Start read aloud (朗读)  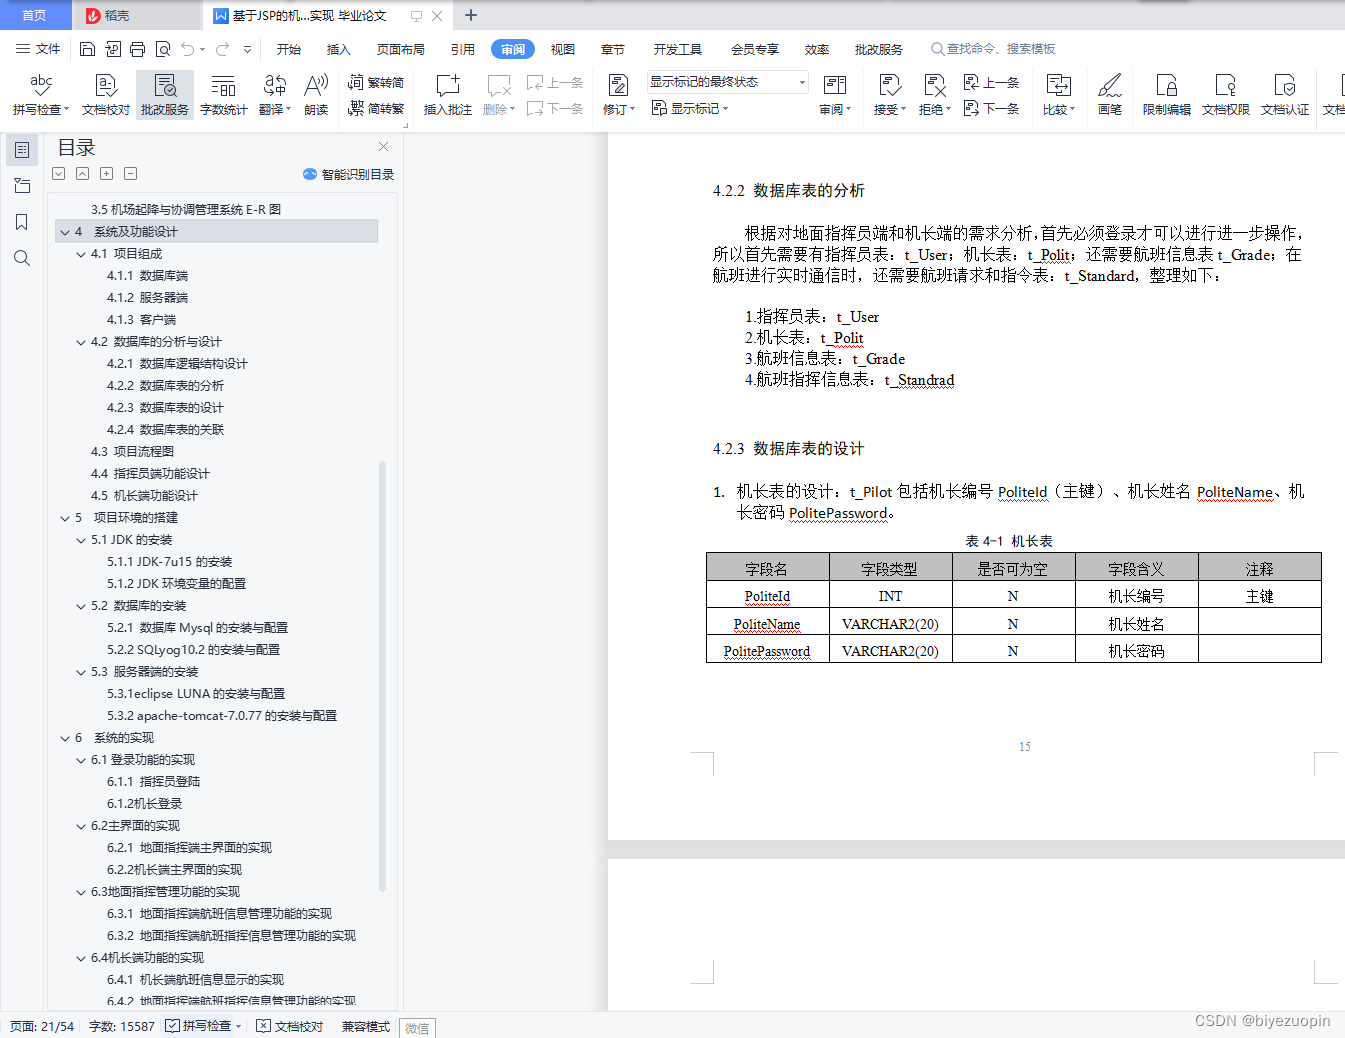point(316,95)
